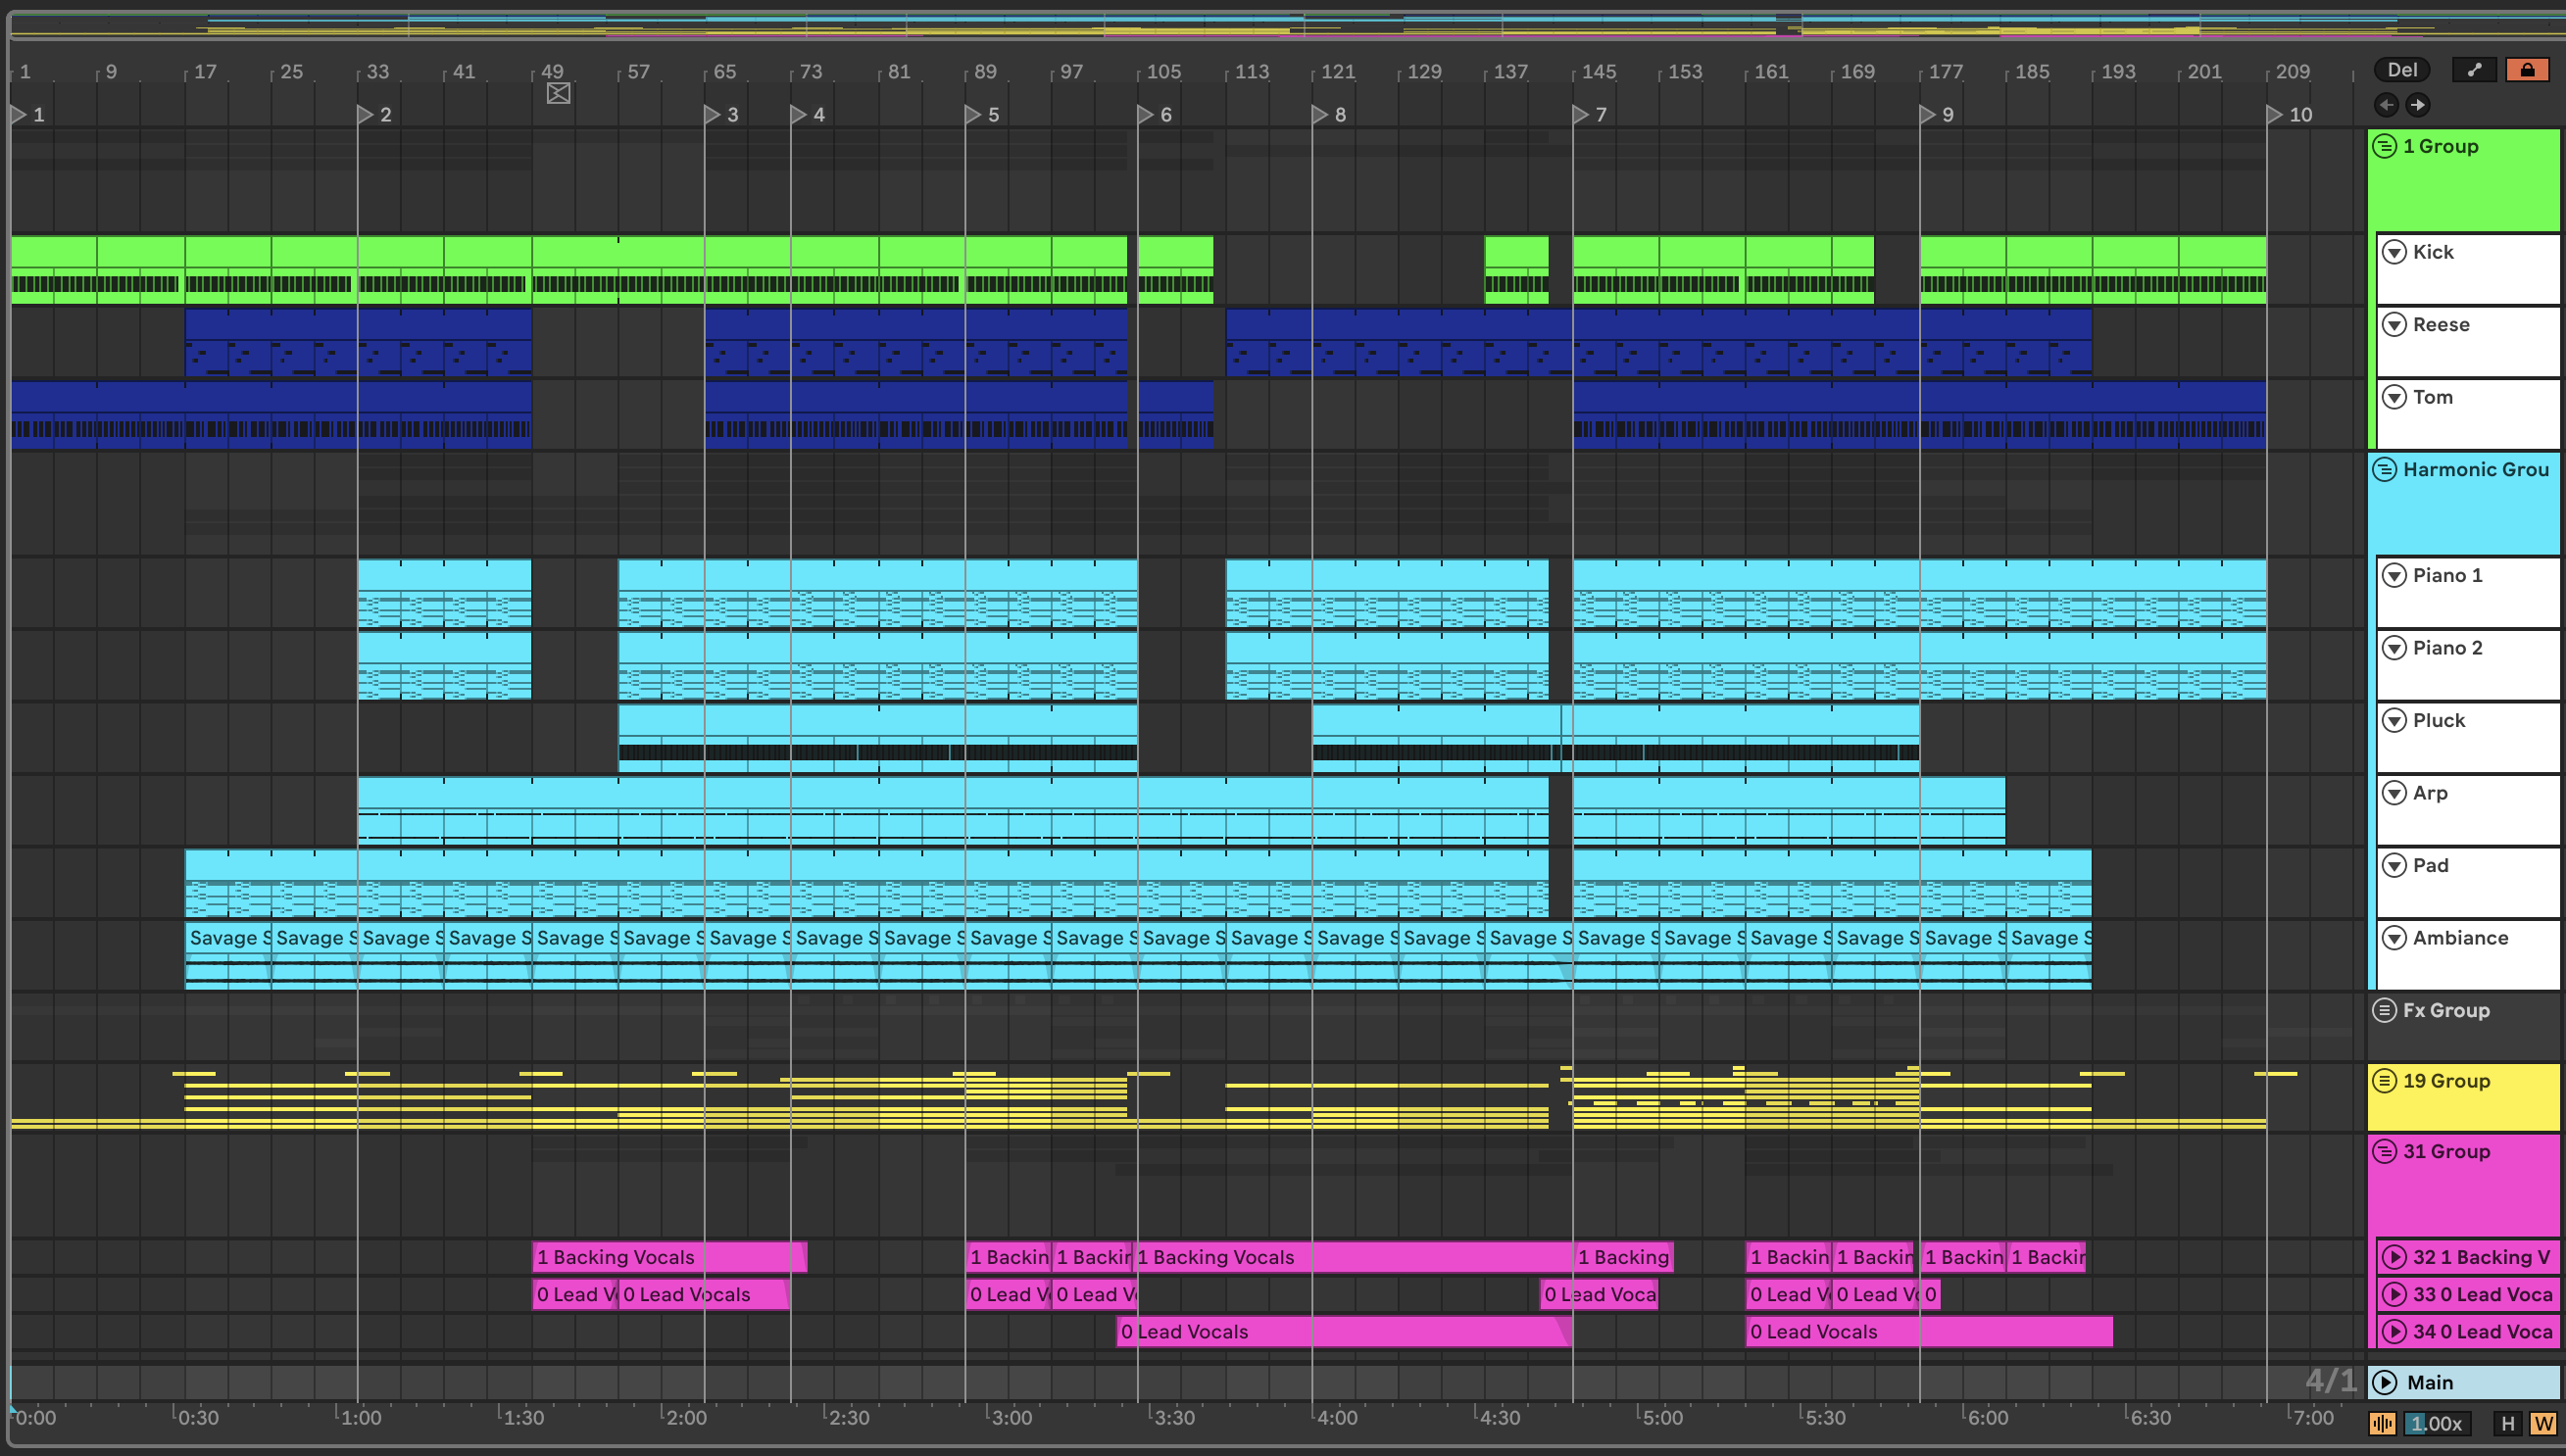
Task: Click the Main track play icon
Action: coord(2385,1382)
